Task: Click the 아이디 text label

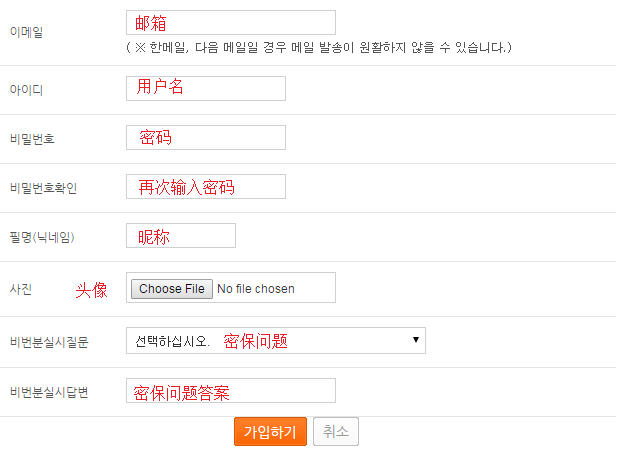Action: (25, 90)
